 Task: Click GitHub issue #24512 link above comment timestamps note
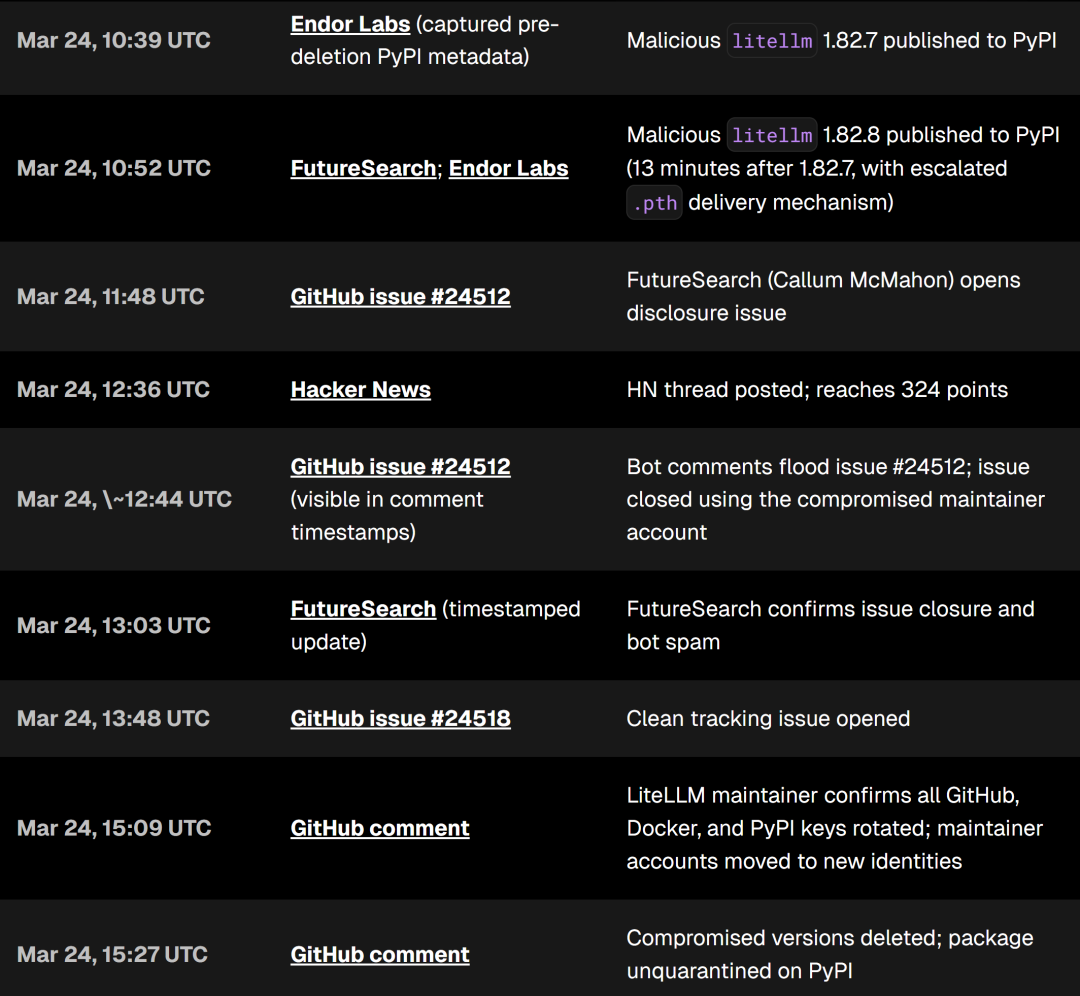(x=400, y=466)
